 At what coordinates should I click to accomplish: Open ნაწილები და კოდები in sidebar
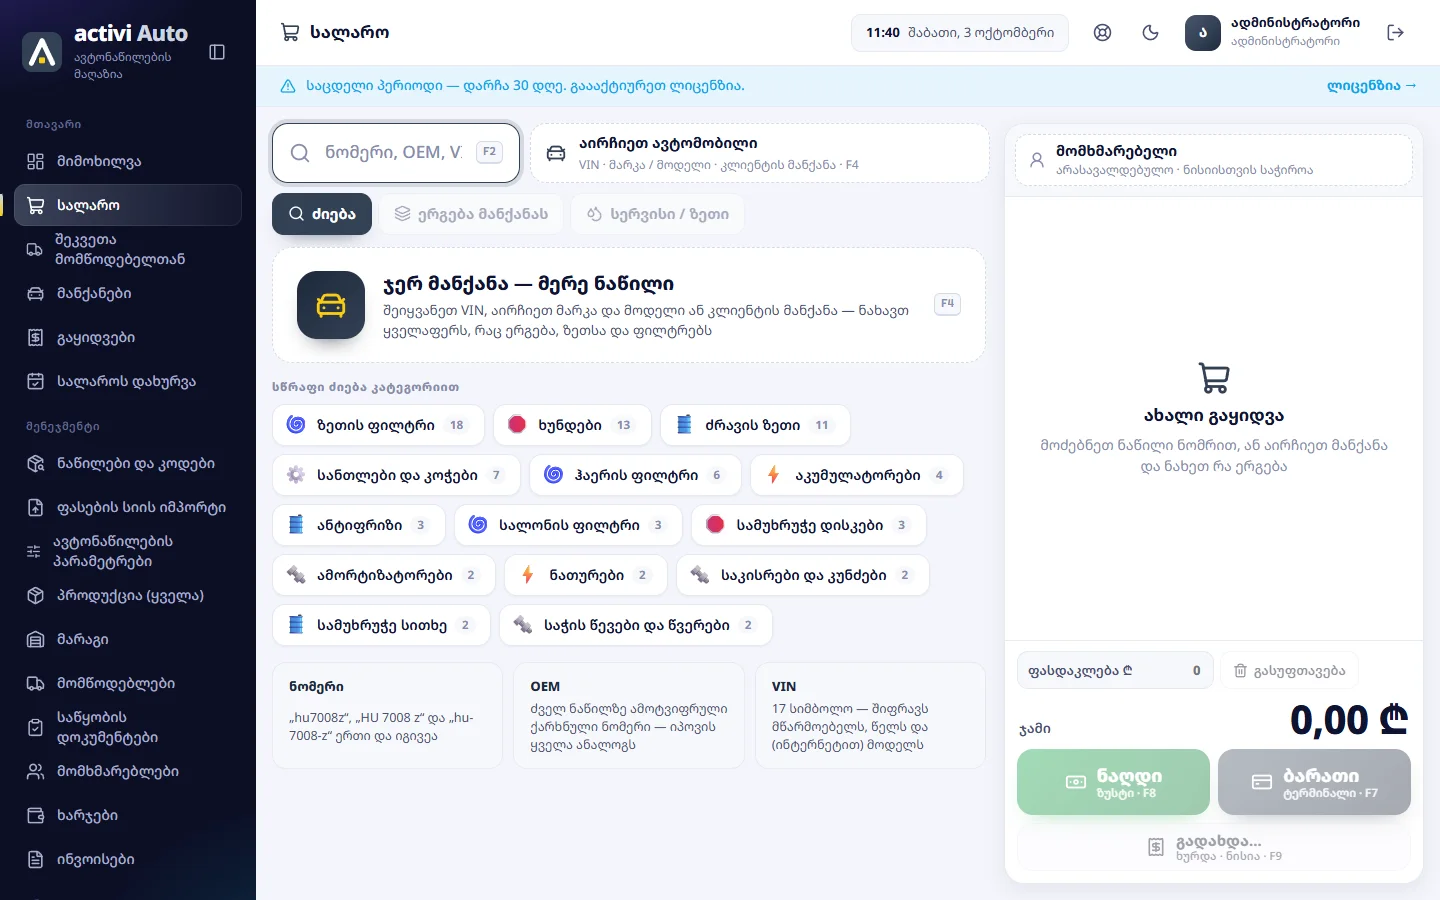[128, 463]
